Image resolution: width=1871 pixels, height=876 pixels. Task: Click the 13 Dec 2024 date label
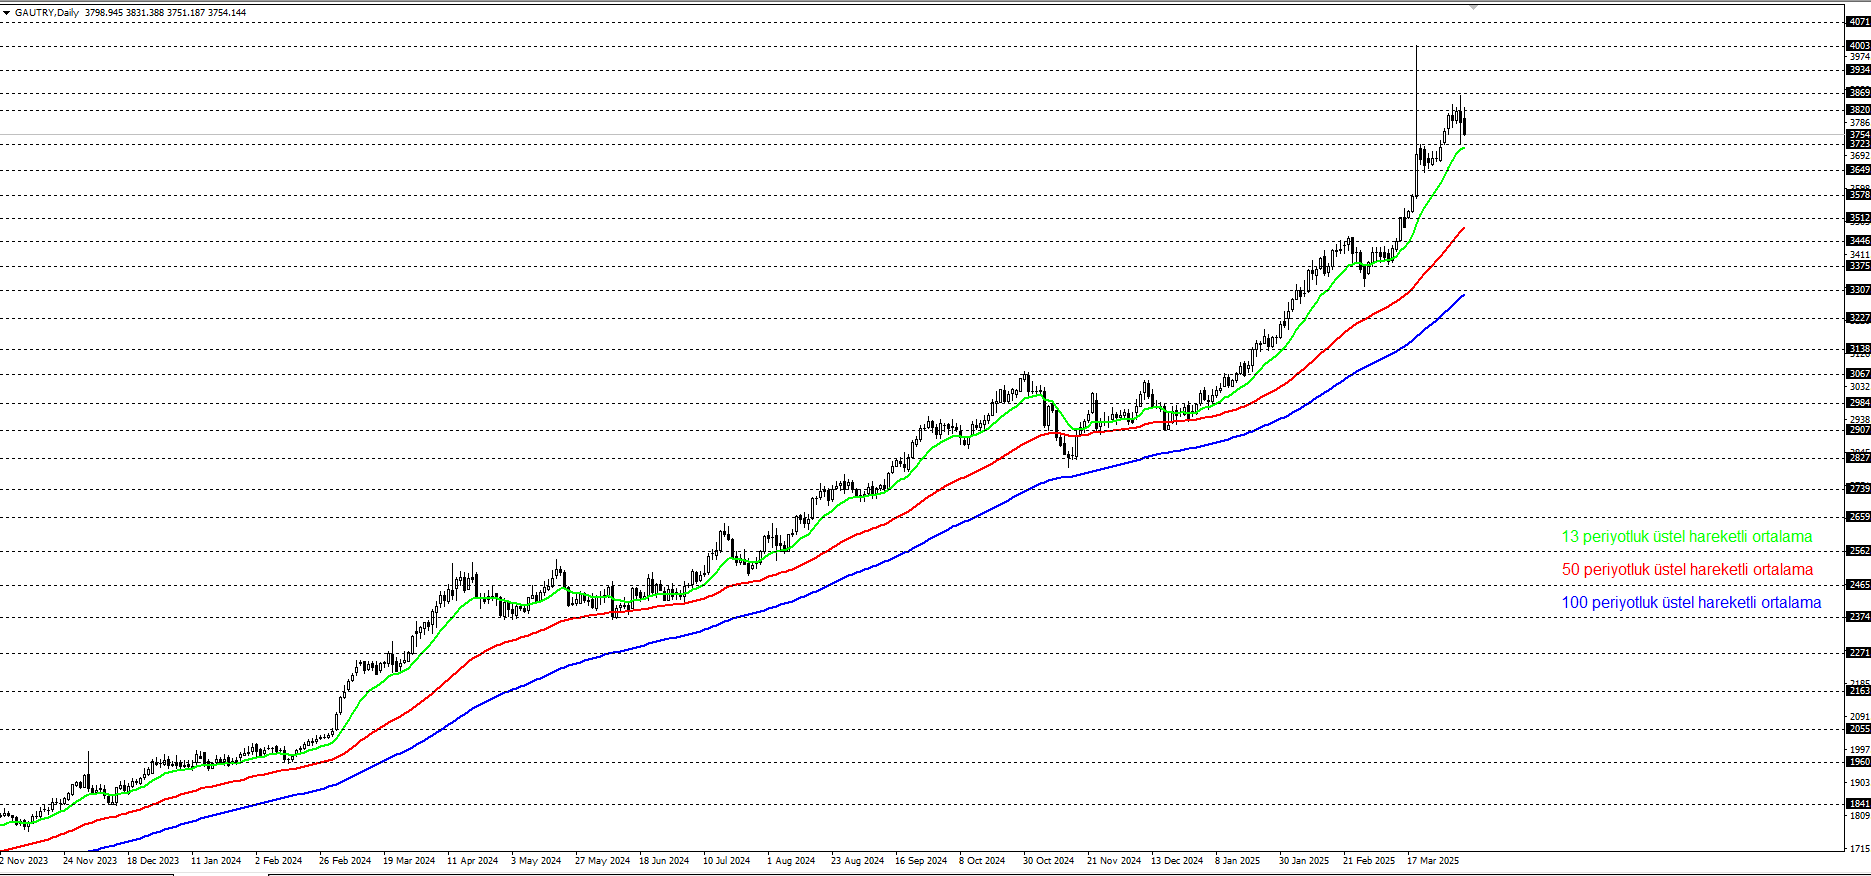click(1177, 861)
